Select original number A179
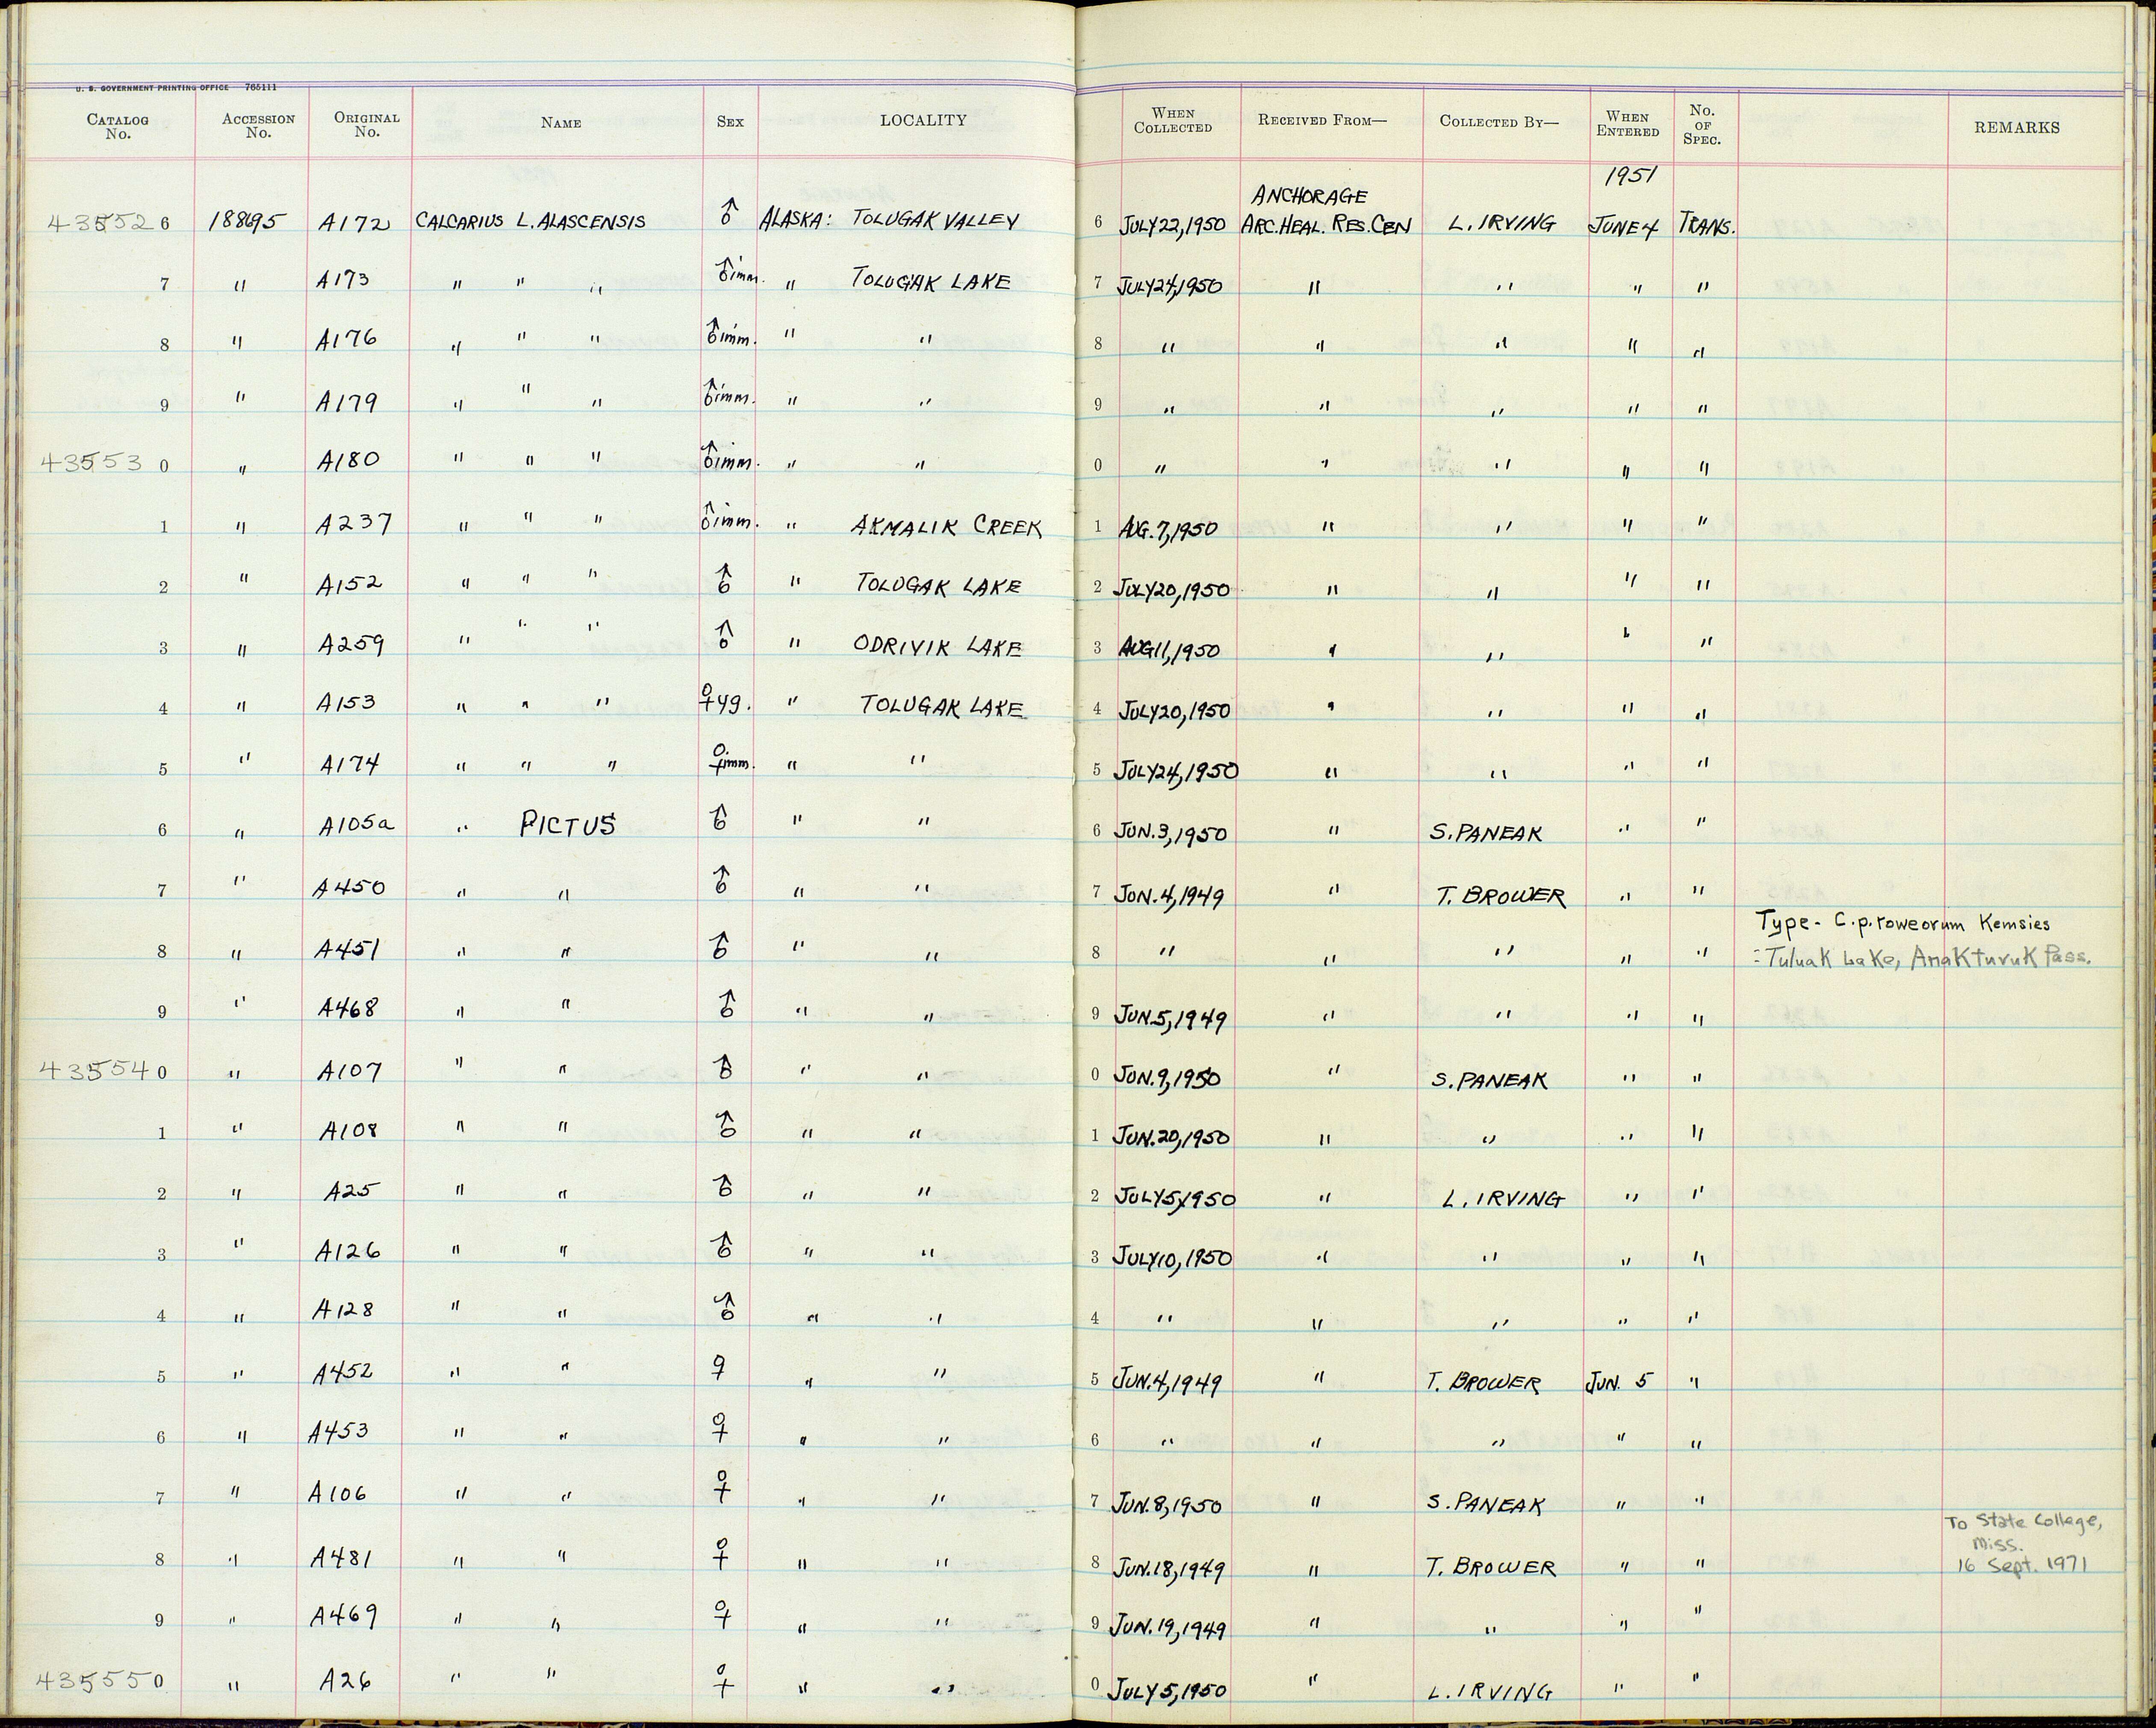The image size is (2156, 1728). coord(345,402)
